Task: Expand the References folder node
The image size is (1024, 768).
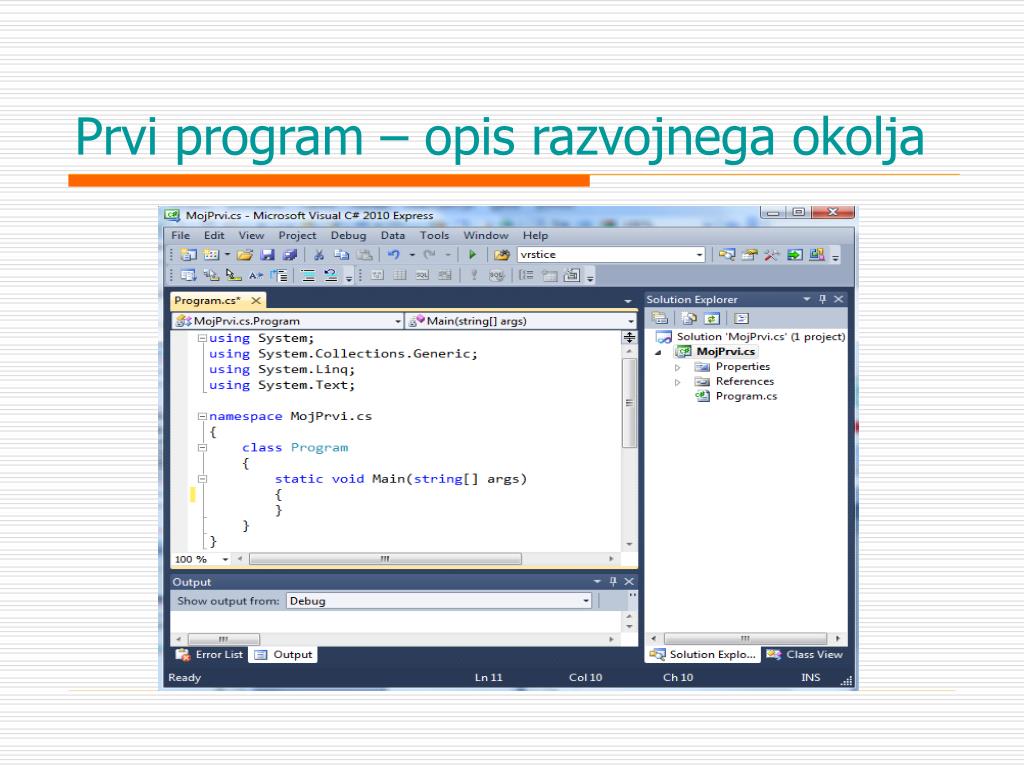Action: (x=677, y=381)
